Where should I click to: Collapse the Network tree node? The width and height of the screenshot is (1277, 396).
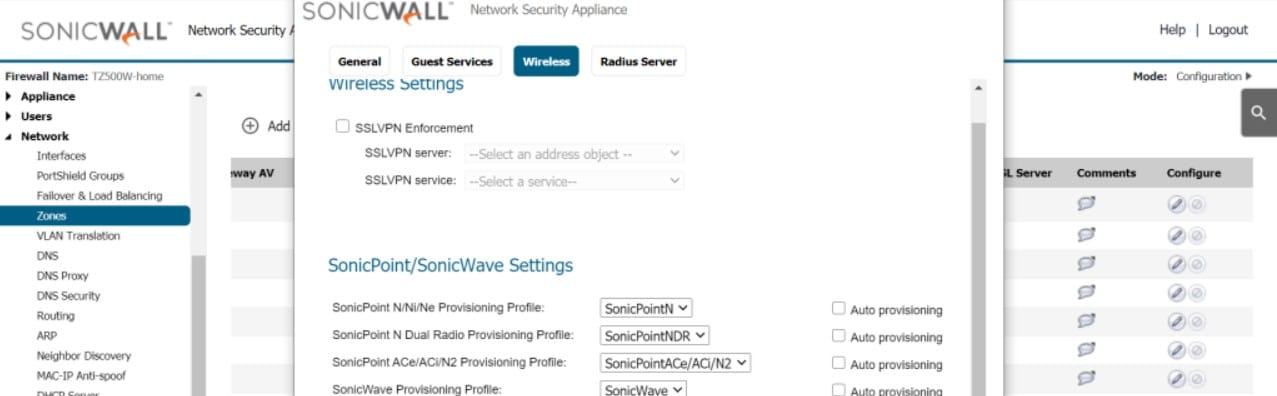[x=9, y=136]
